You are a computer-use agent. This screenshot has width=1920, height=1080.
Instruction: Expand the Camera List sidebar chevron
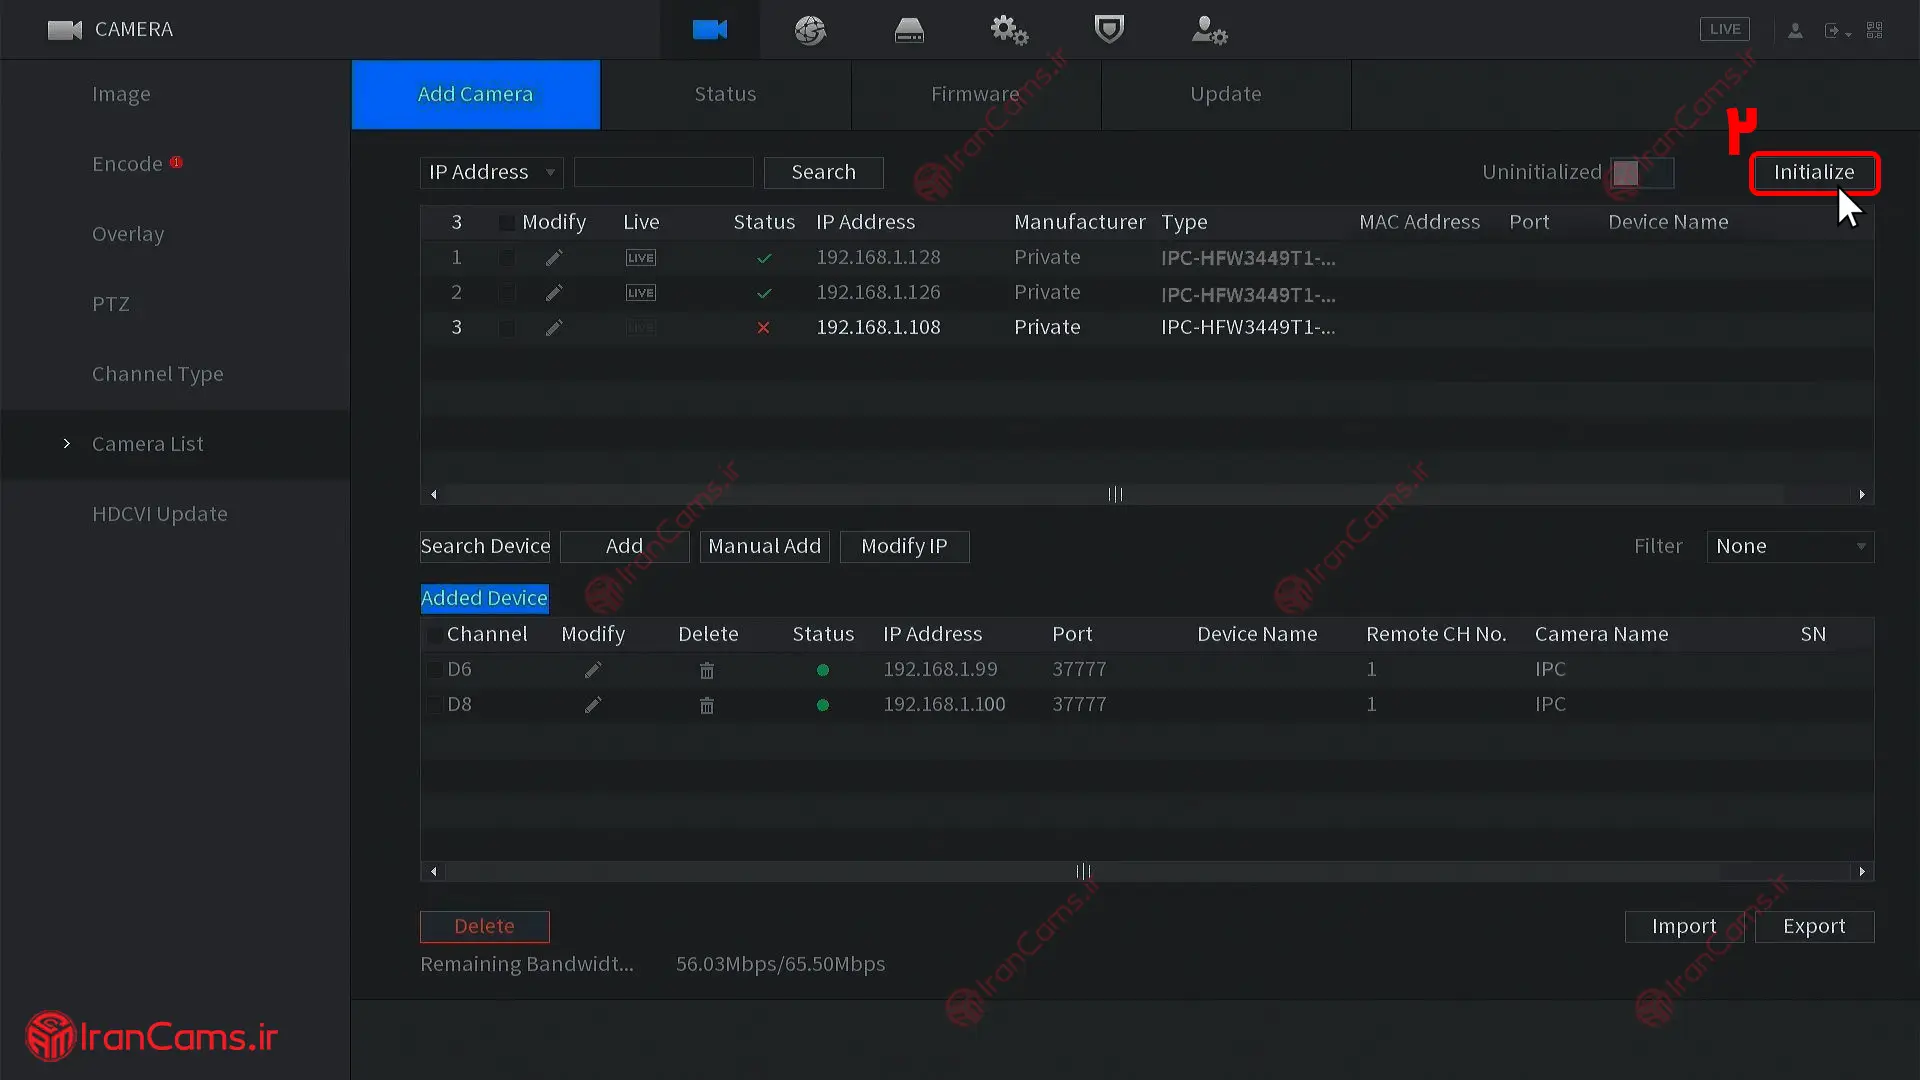(67, 443)
